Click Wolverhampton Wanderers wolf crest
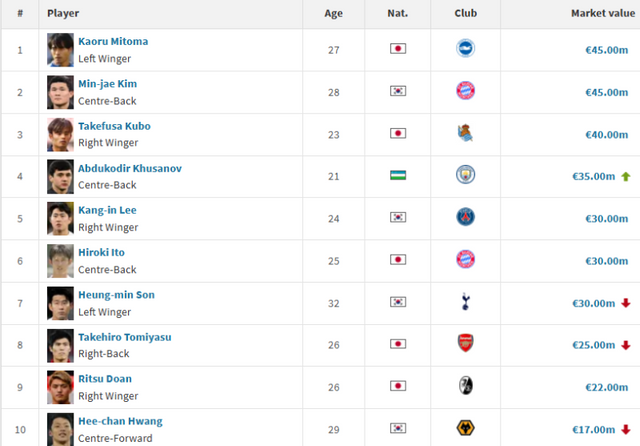Screen dimensions: 640x446 tap(465, 428)
